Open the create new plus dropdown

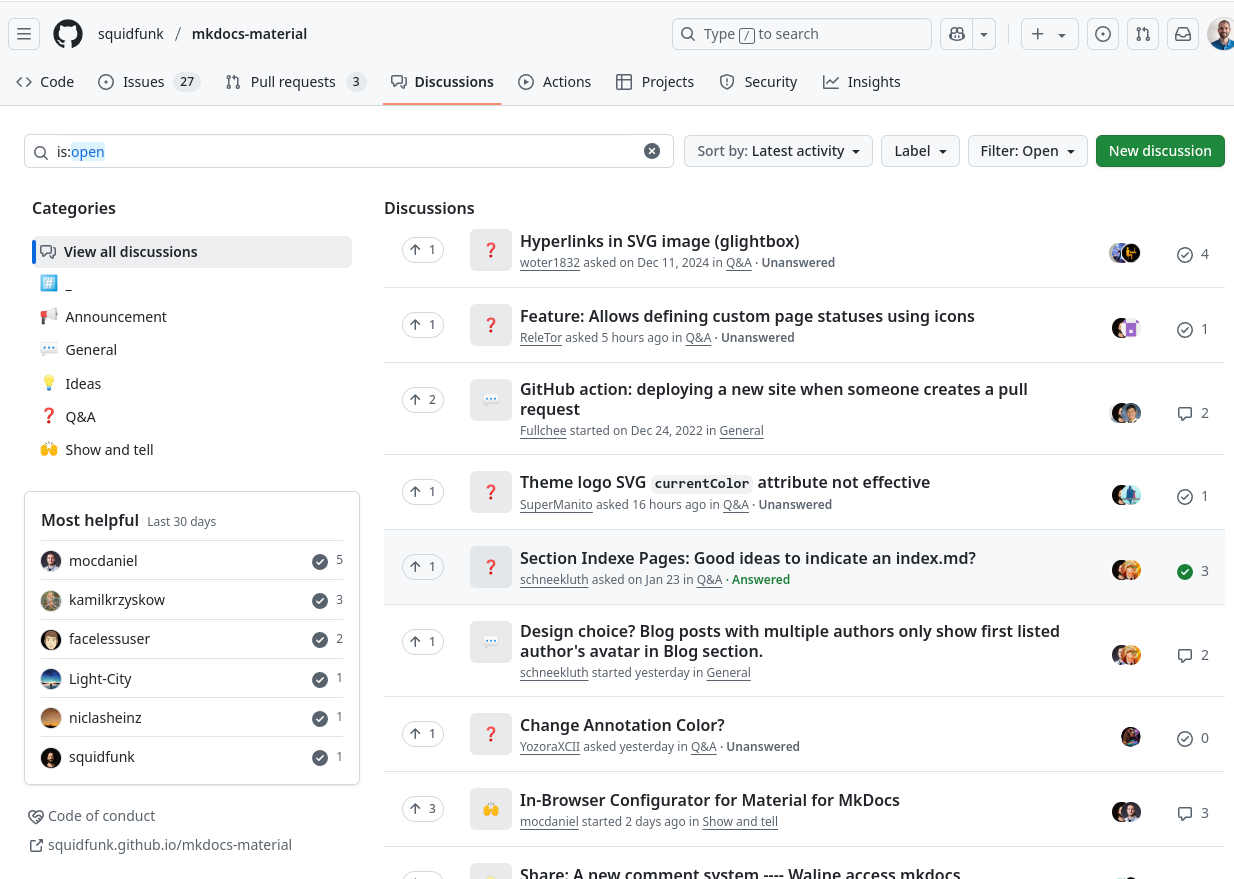[1049, 34]
